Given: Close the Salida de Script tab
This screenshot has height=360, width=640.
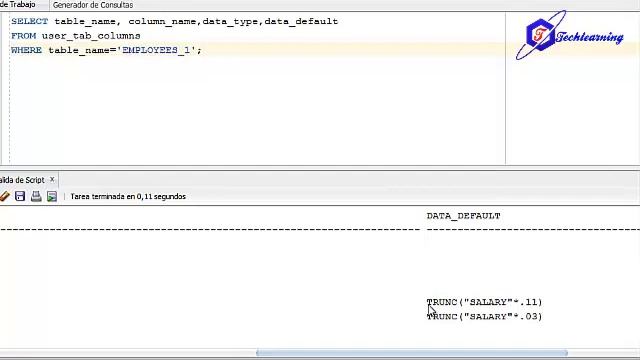Looking at the screenshot, I should [x=52, y=180].
